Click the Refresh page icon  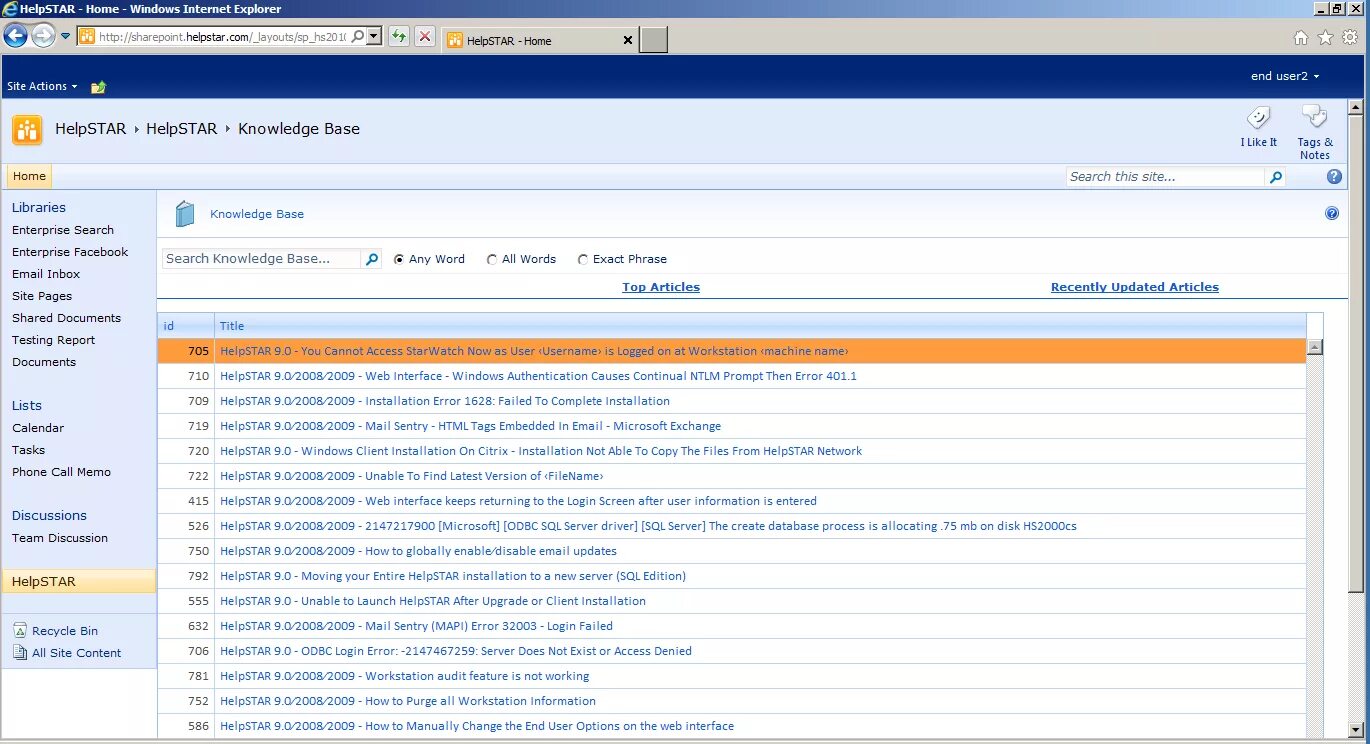pyautogui.click(x=399, y=36)
